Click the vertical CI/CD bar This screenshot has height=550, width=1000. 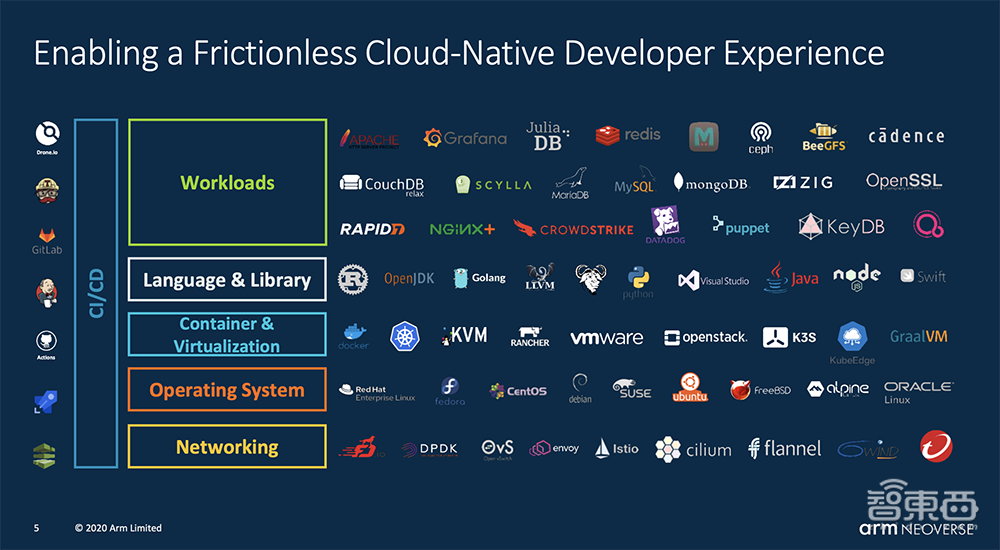[x=96, y=294]
